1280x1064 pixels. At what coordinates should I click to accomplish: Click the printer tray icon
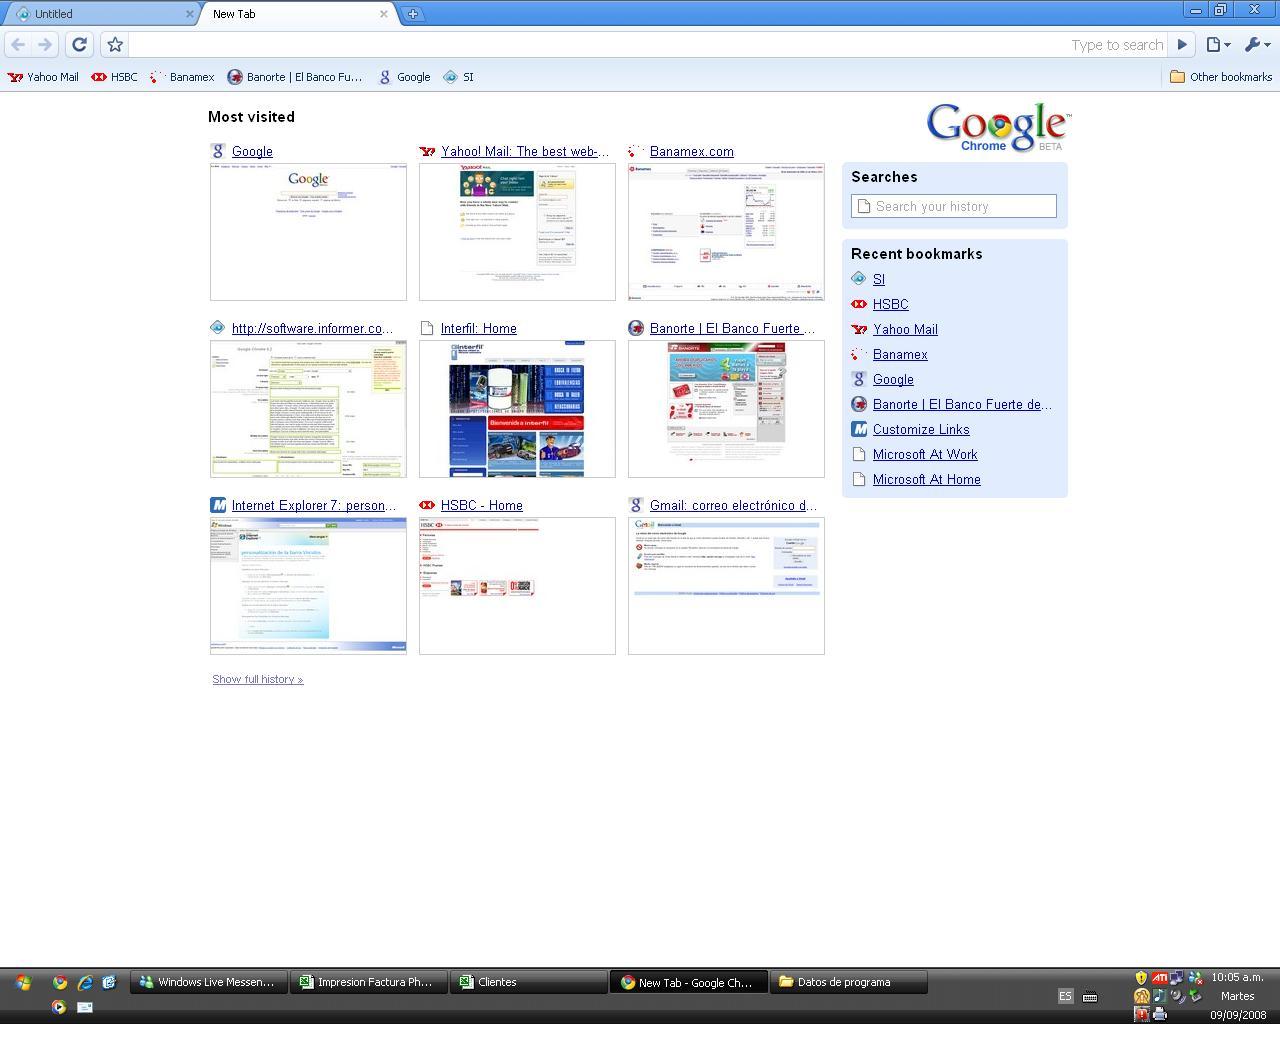pyautogui.click(x=1160, y=1014)
